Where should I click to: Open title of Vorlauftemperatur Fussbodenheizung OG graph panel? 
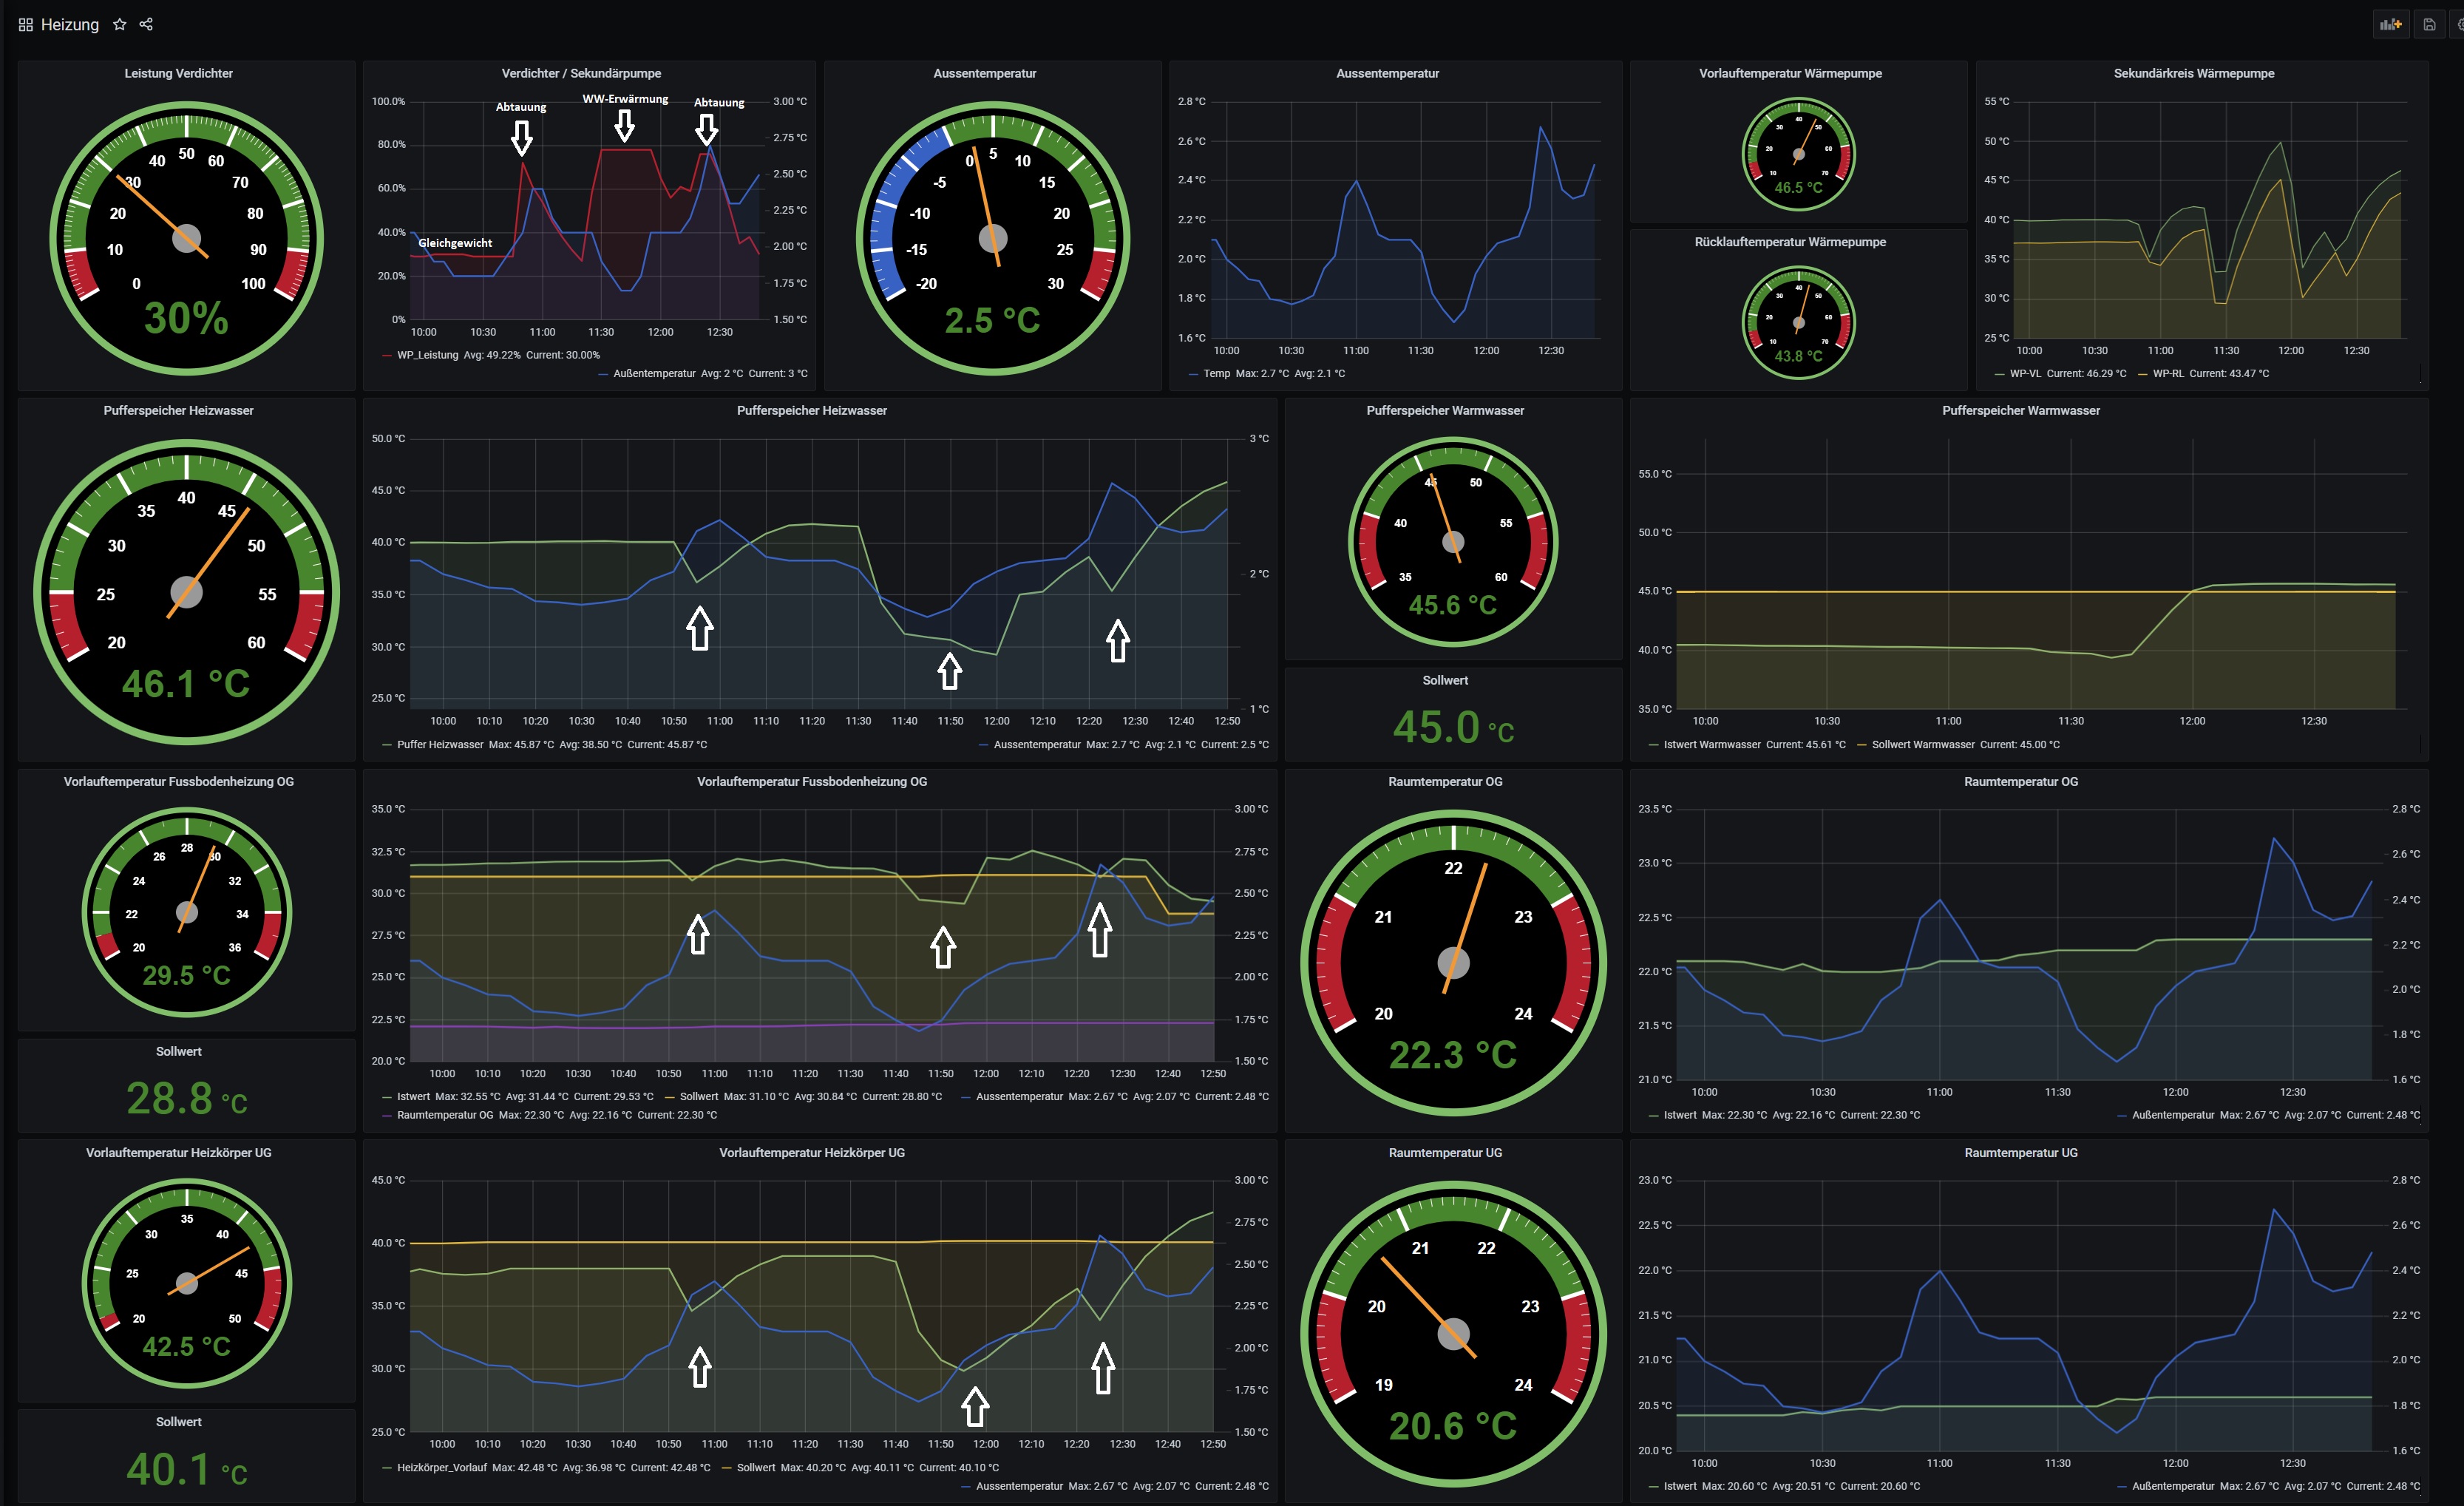click(812, 781)
